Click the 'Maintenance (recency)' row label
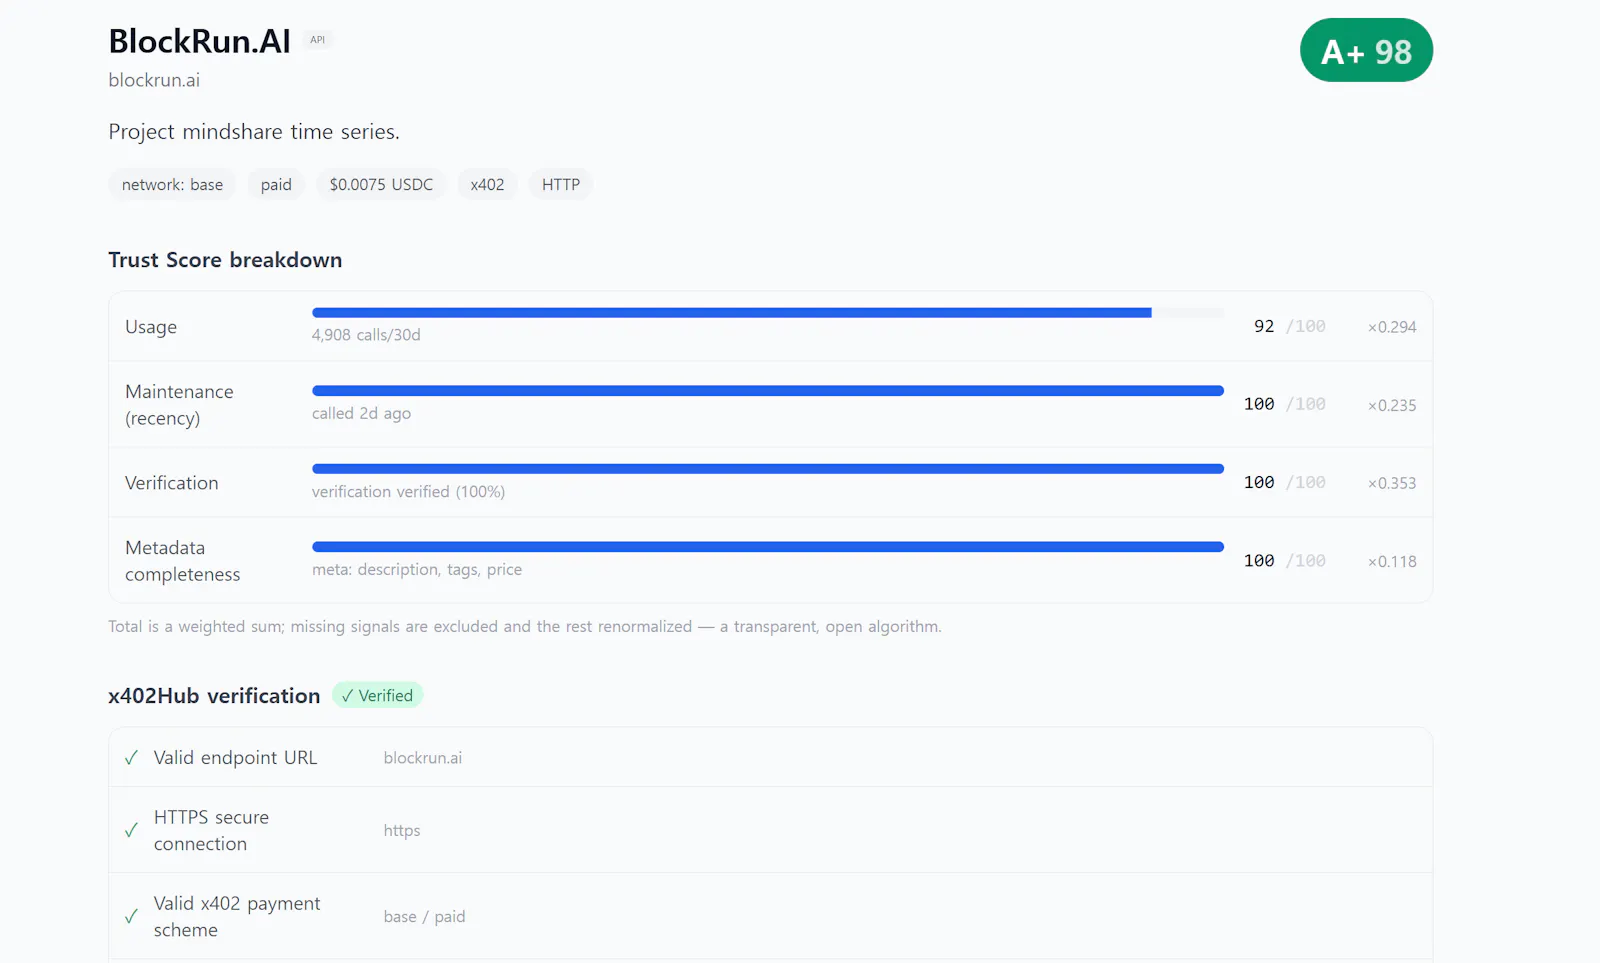The height and width of the screenshot is (963, 1600). pos(179,405)
